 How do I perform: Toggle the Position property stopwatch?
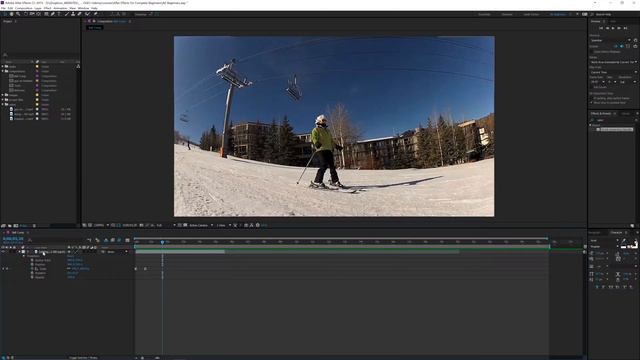click(32, 264)
